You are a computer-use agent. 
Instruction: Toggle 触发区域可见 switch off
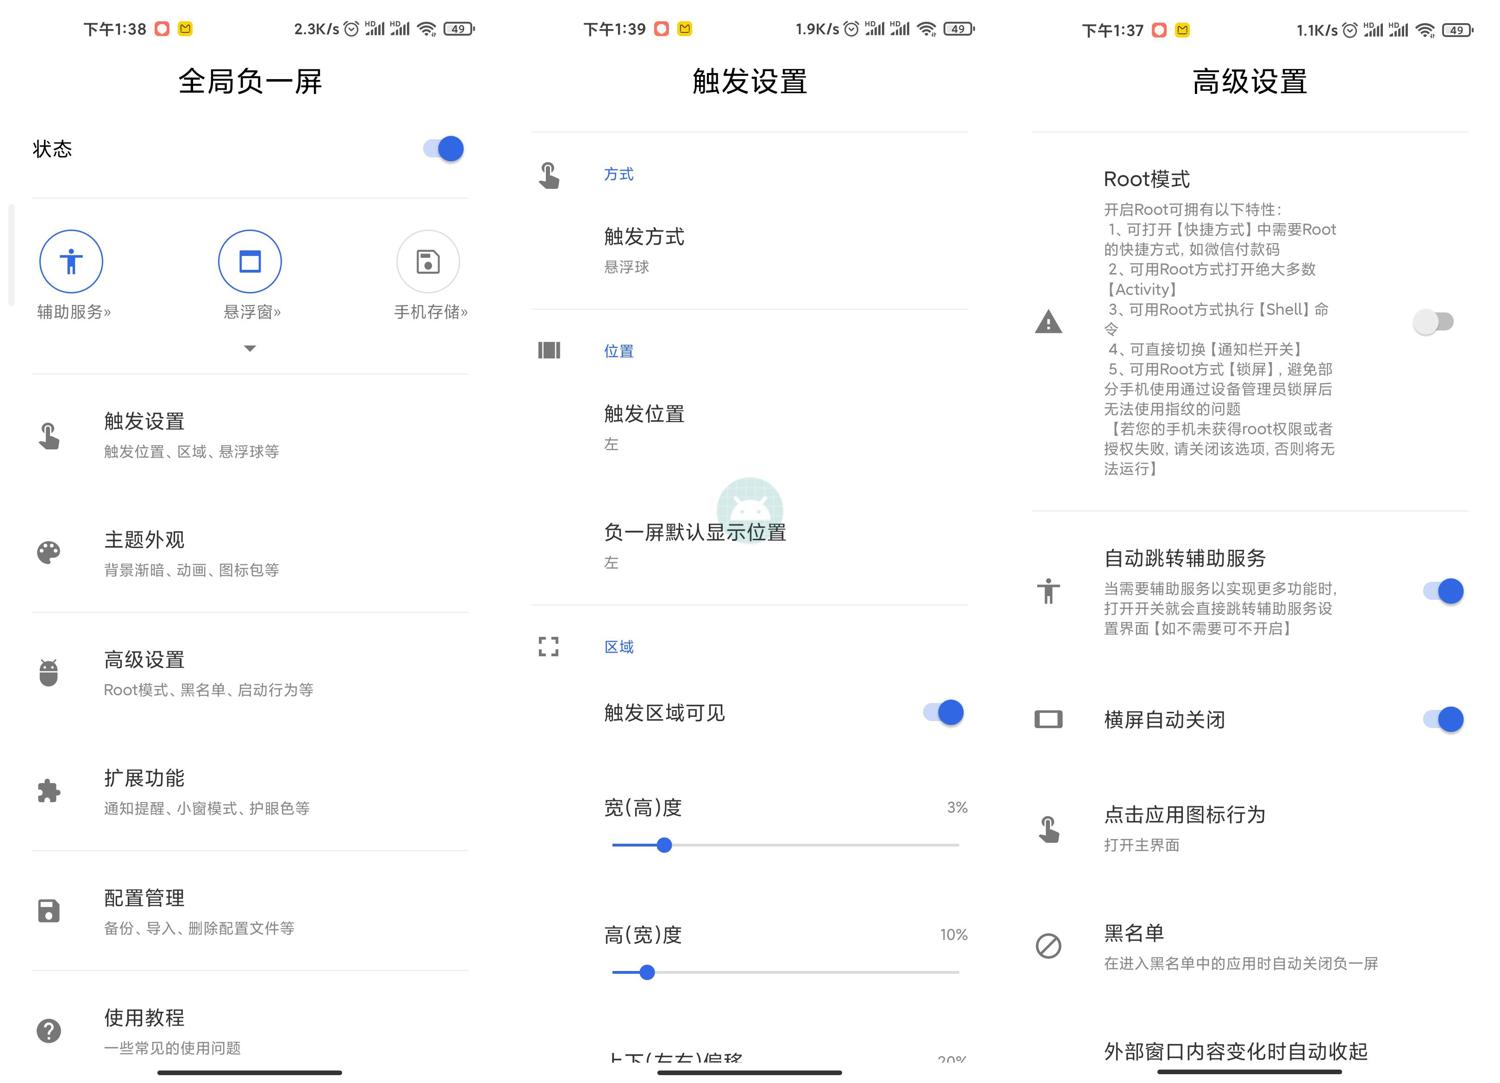pyautogui.click(x=943, y=713)
